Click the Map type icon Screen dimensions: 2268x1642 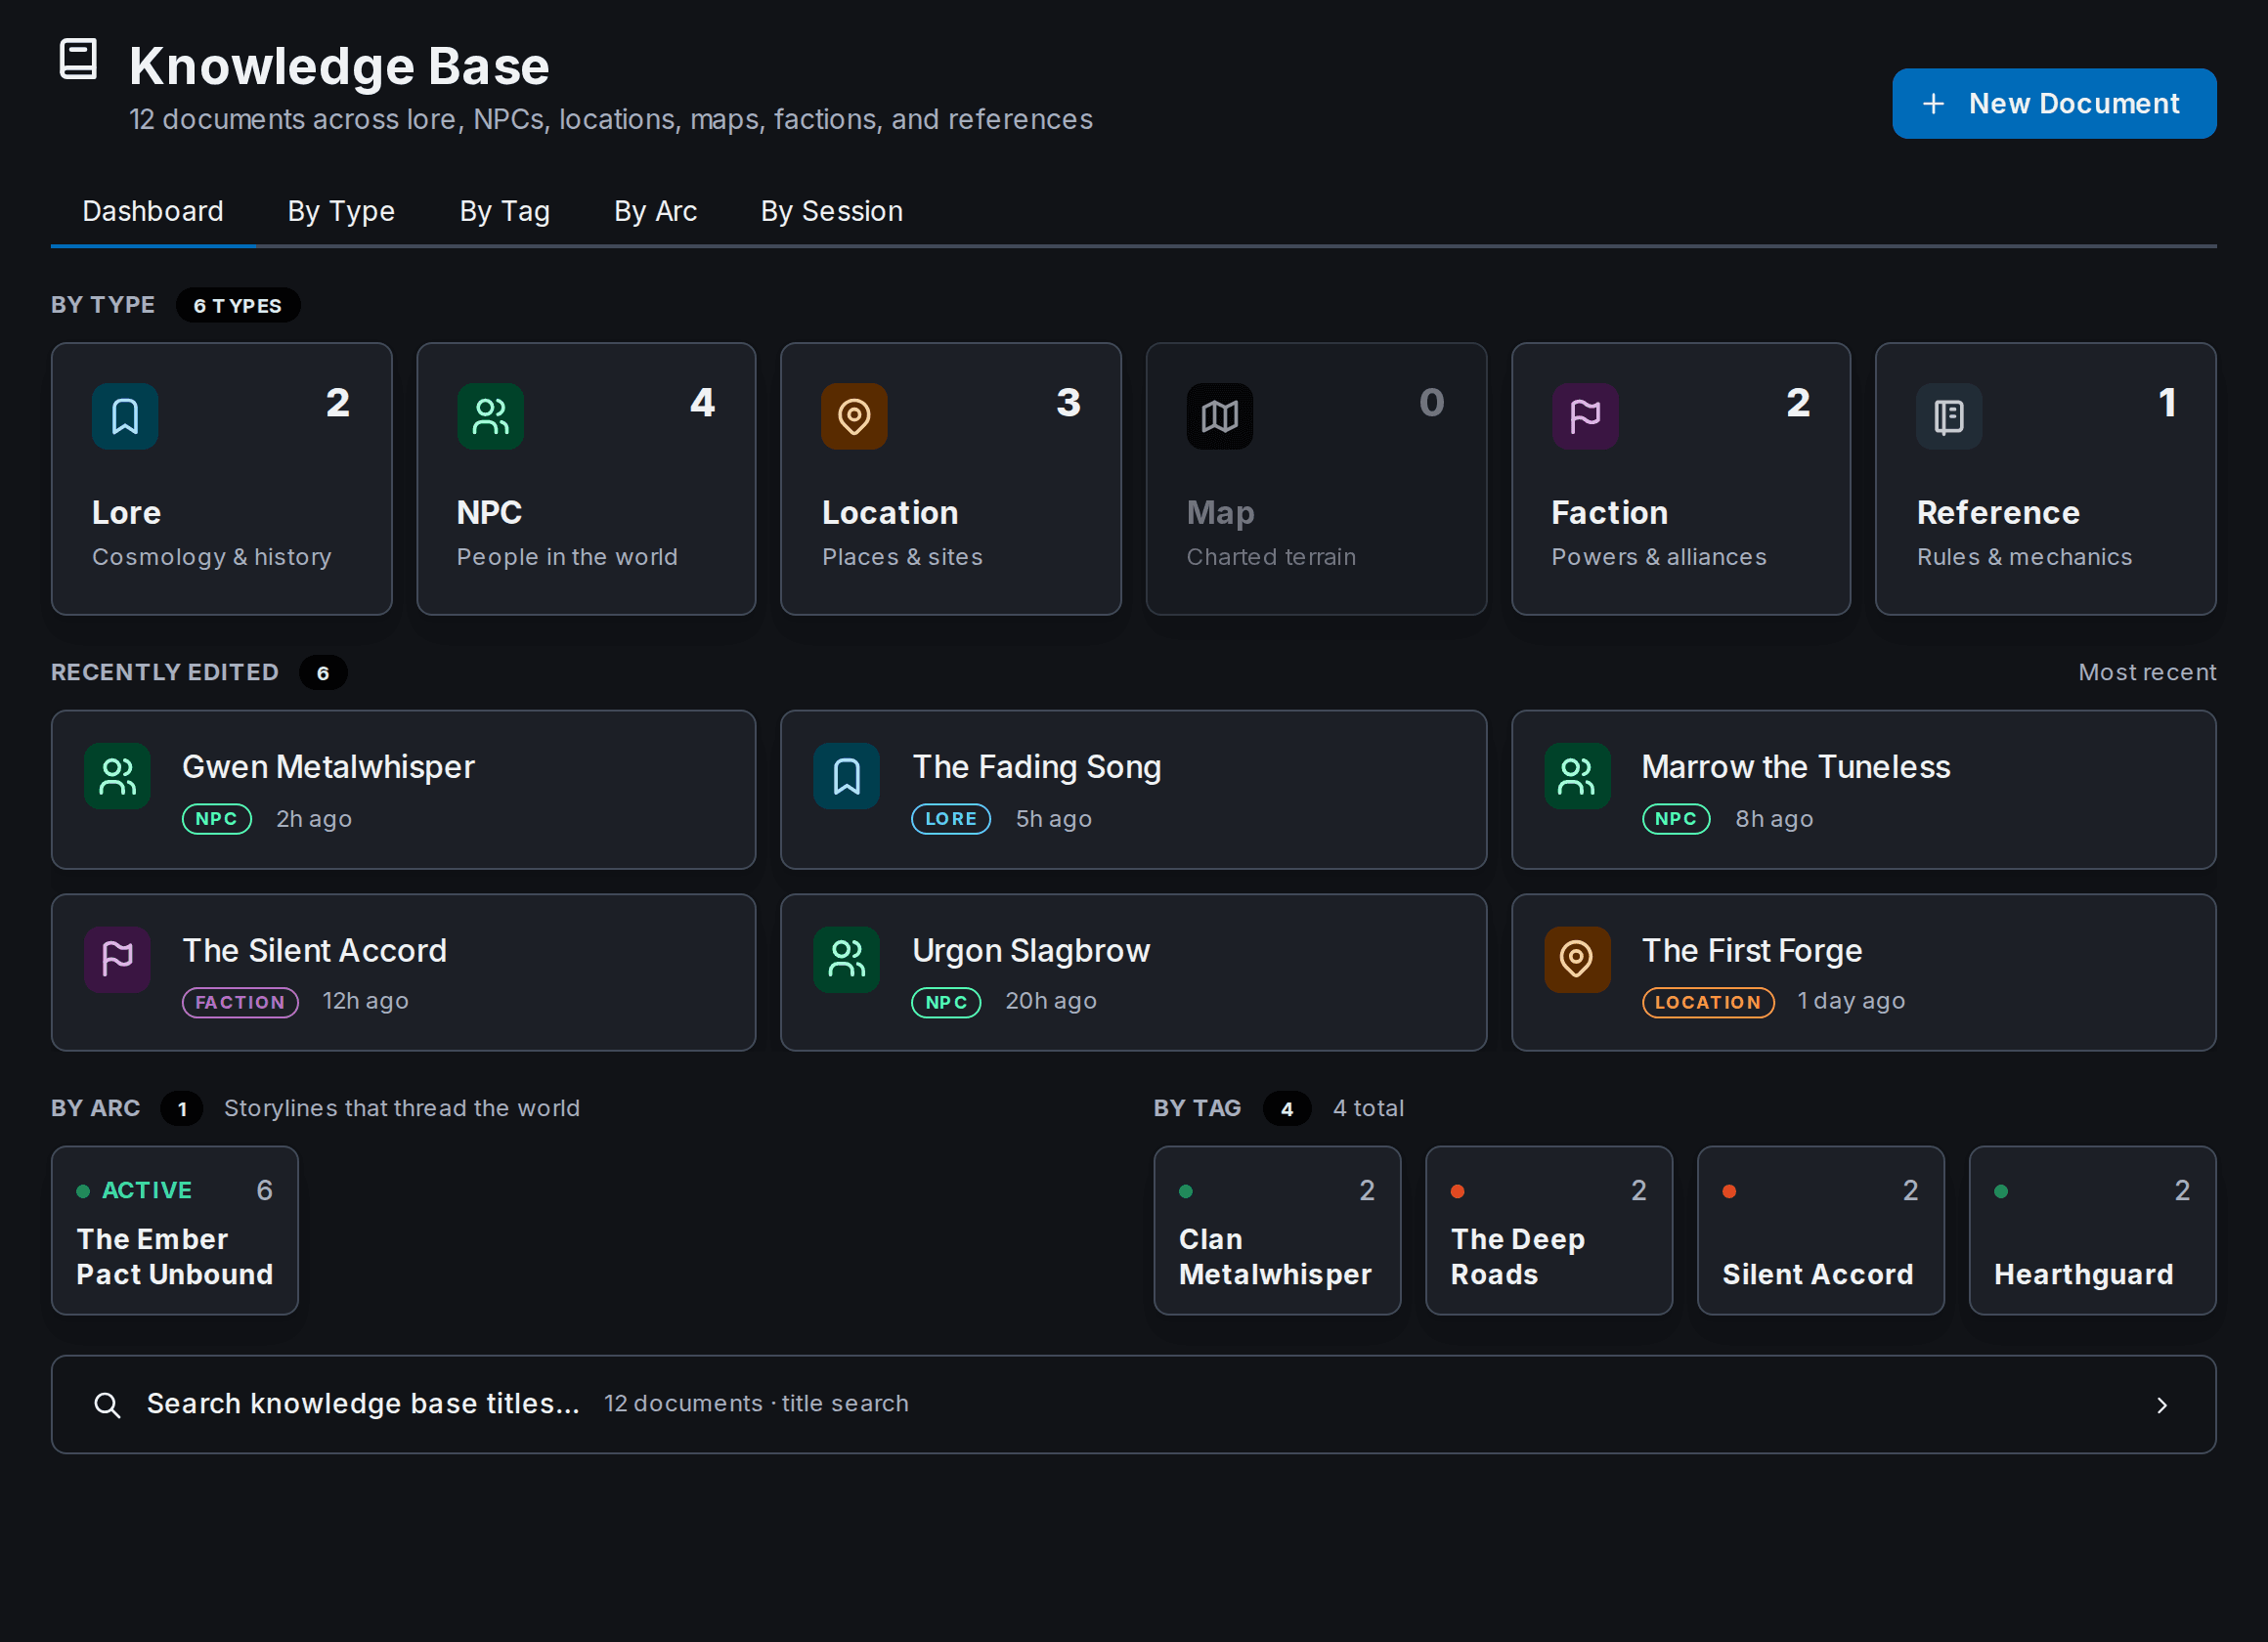coord(1219,416)
